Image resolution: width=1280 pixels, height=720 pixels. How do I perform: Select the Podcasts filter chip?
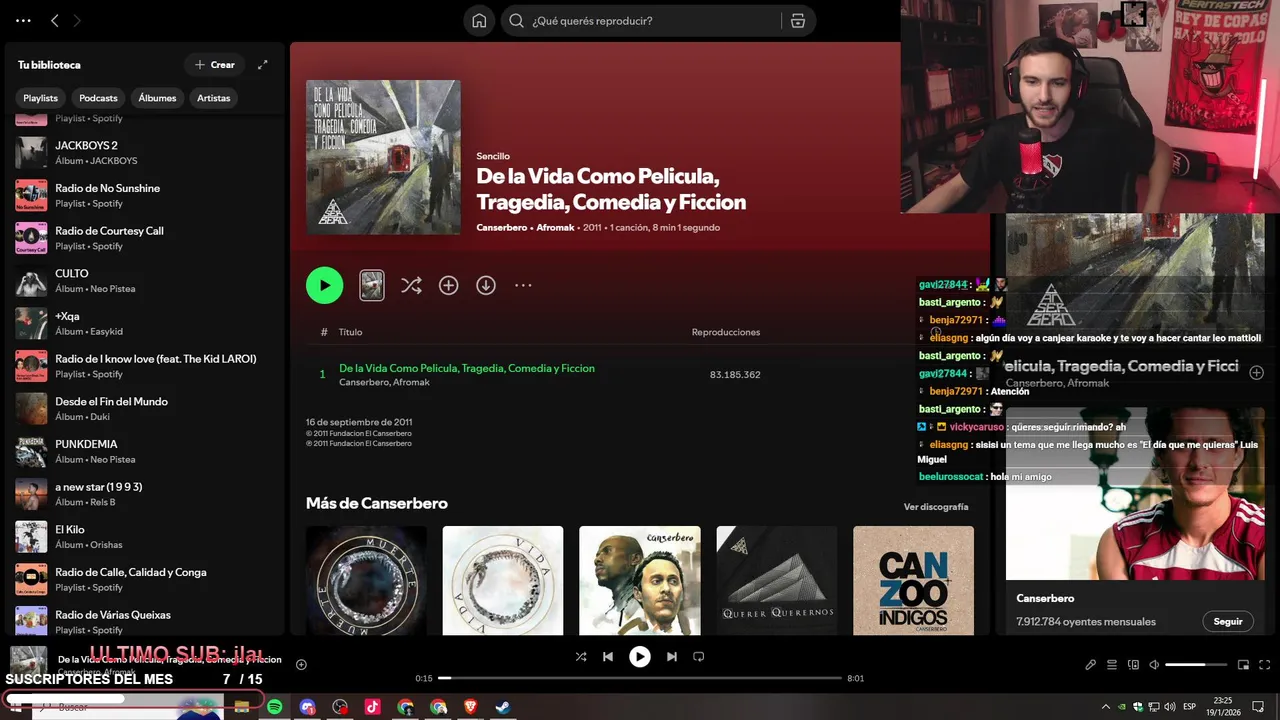point(98,98)
